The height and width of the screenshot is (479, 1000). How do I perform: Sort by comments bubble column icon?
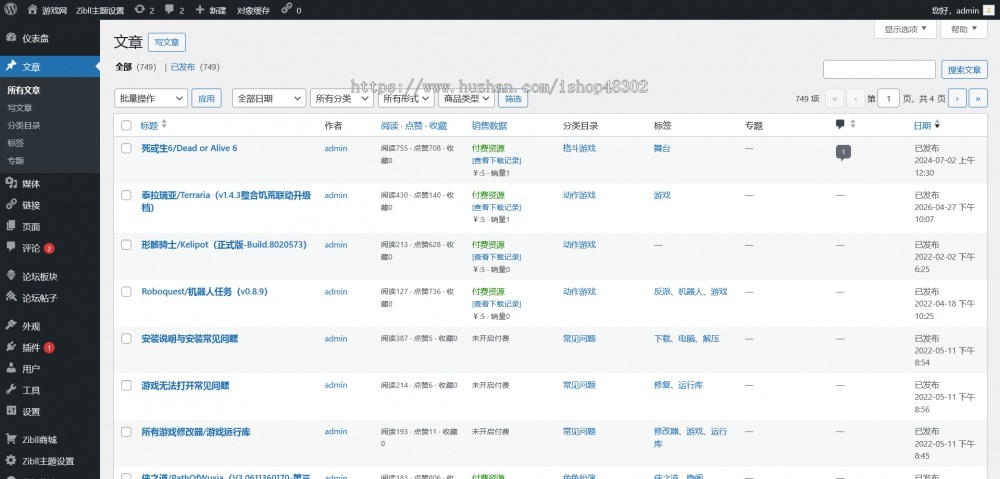click(x=840, y=124)
